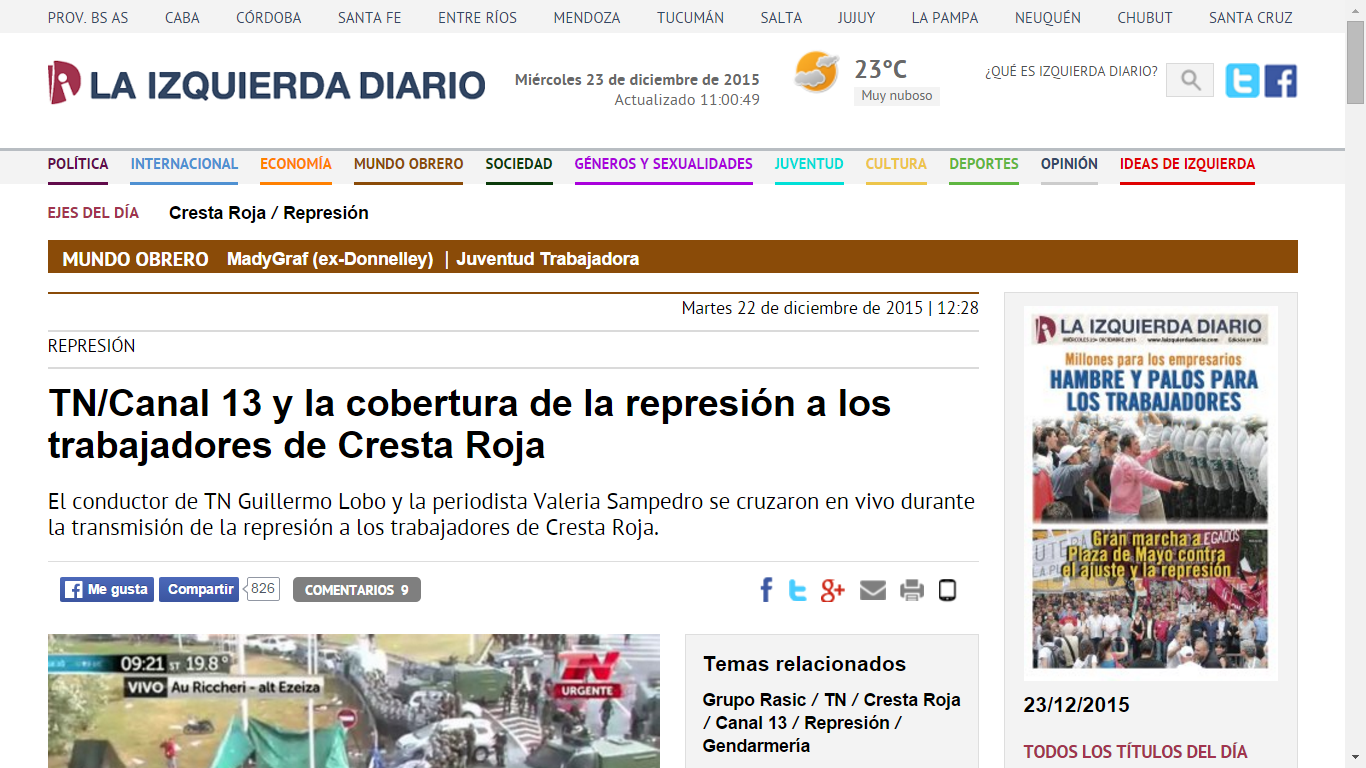
Task: Select the CÓRDOBA region link
Action: [269, 18]
